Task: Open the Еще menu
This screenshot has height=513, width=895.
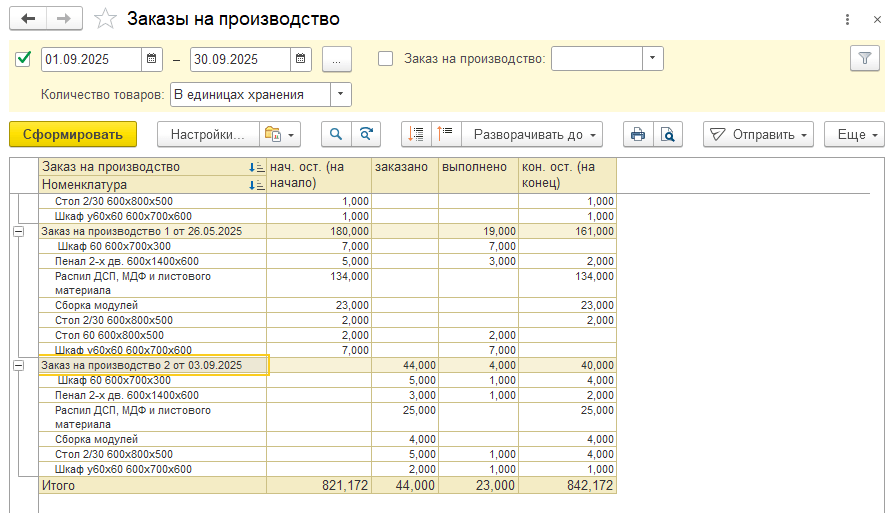Action: tap(858, 134)
